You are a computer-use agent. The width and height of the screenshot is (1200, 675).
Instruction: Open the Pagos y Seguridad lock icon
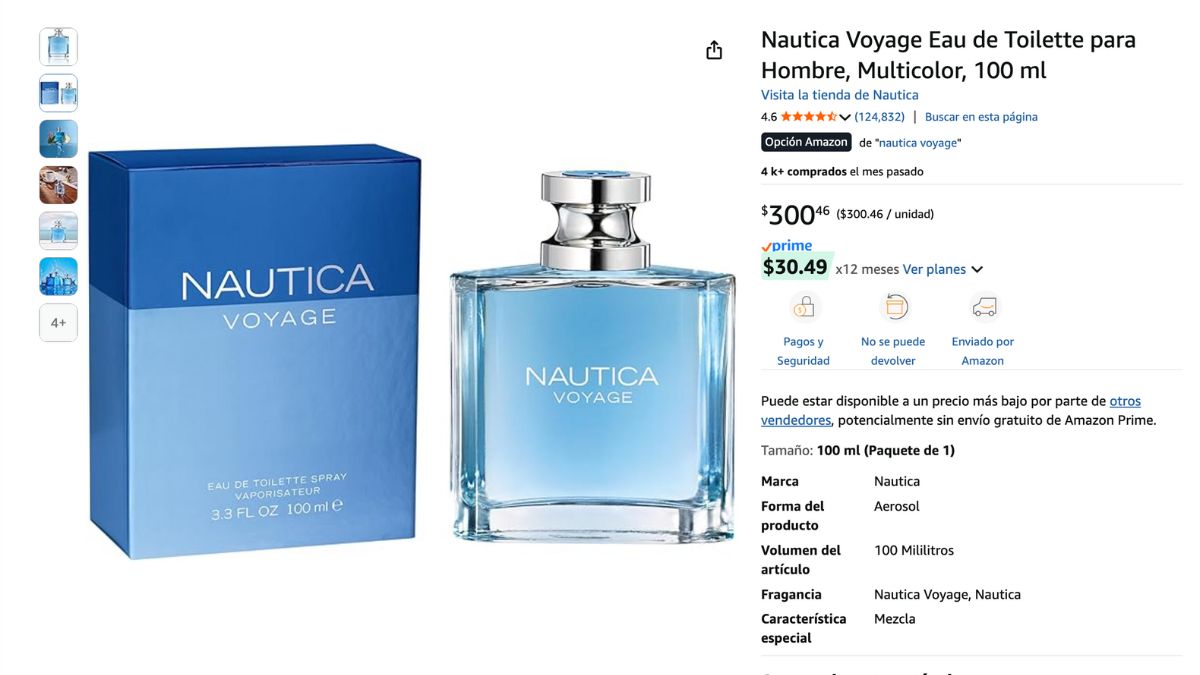pos(804,307)
